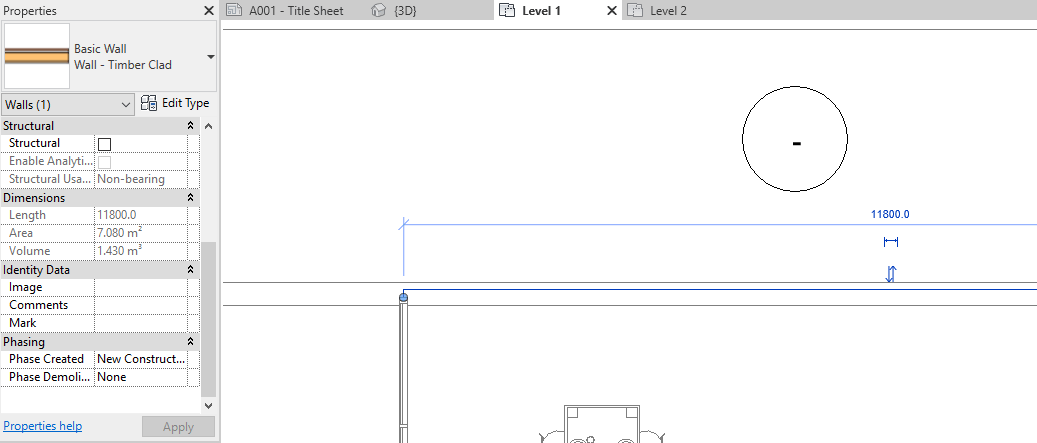Open the Phase Demolished value None
This screenshot has height=443, width=1037.
(x=141, y=377)
